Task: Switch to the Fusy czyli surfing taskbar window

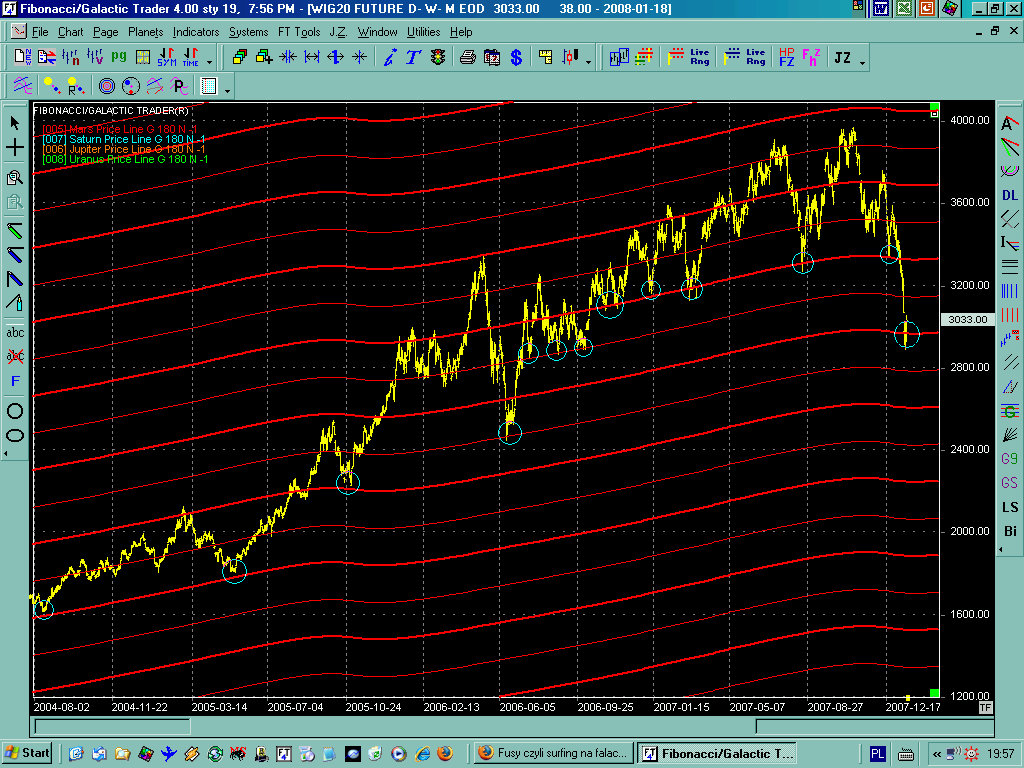Action: point(552,753)
